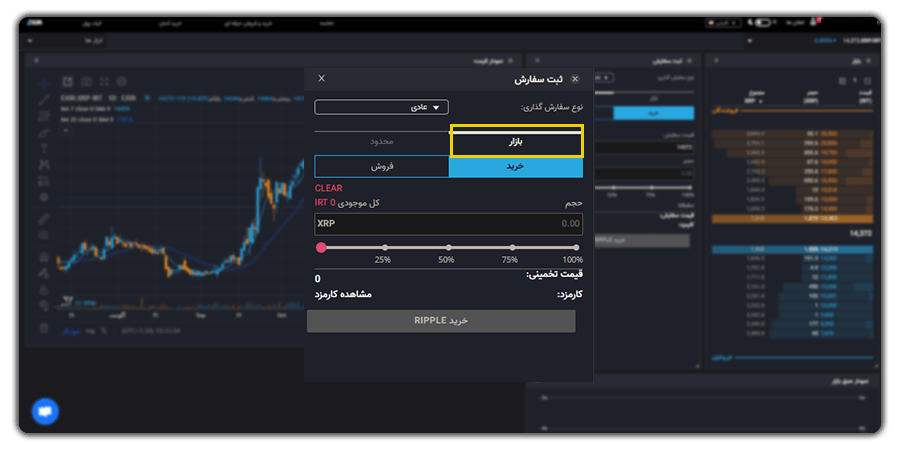
Task: Select the brush drawing tool on chart
Action: point(44,132)
